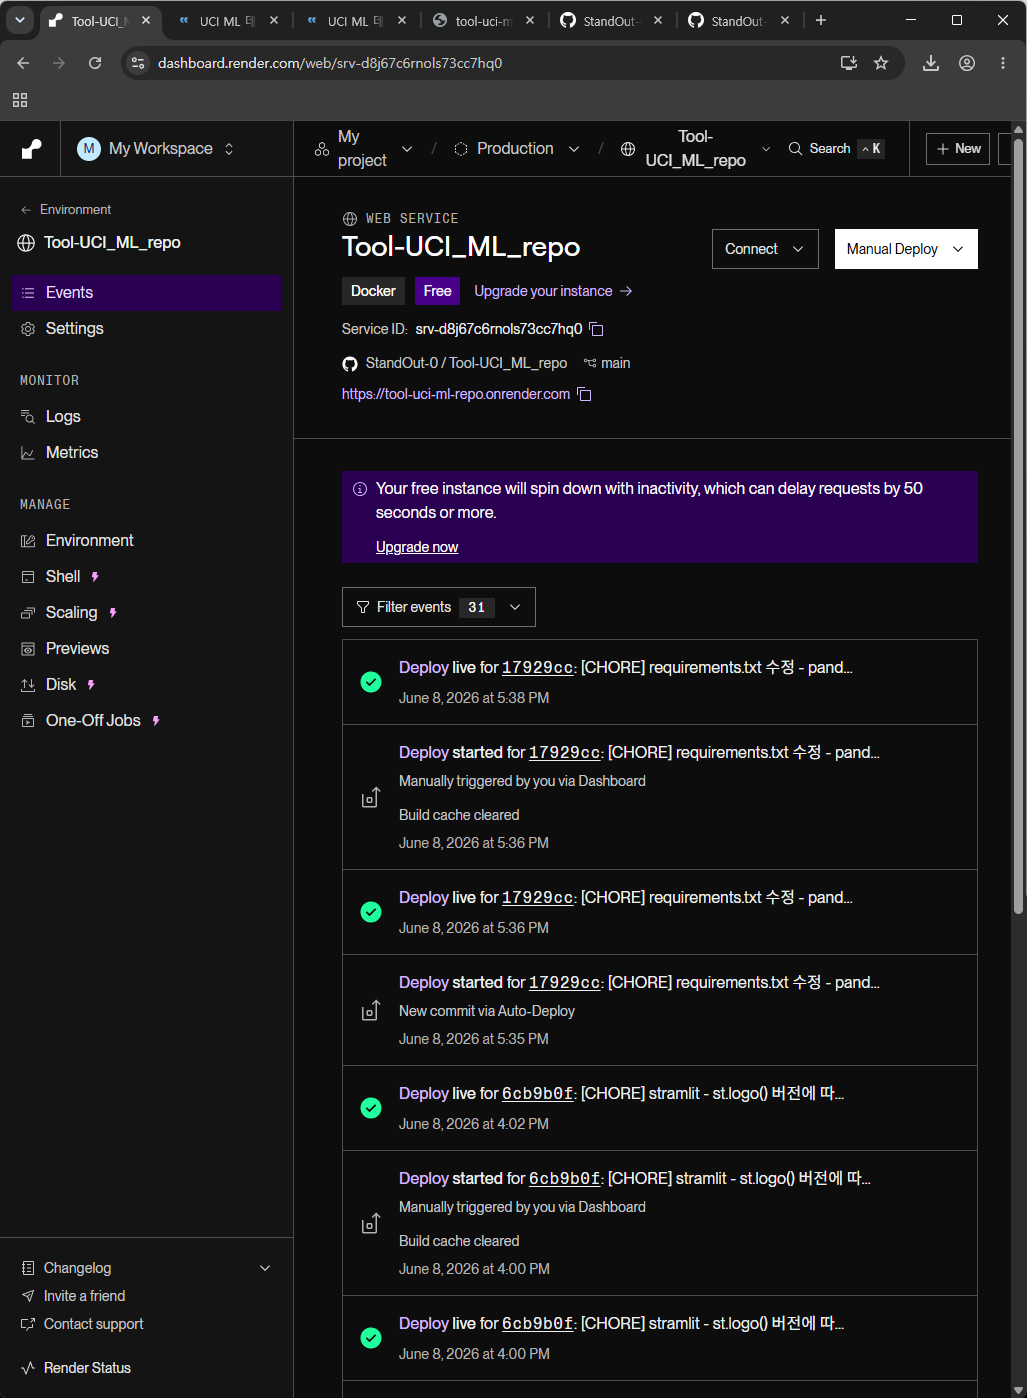Go back via Environment link
The width and height of the screenshot is (1027, 1398).
coord(66,210)
